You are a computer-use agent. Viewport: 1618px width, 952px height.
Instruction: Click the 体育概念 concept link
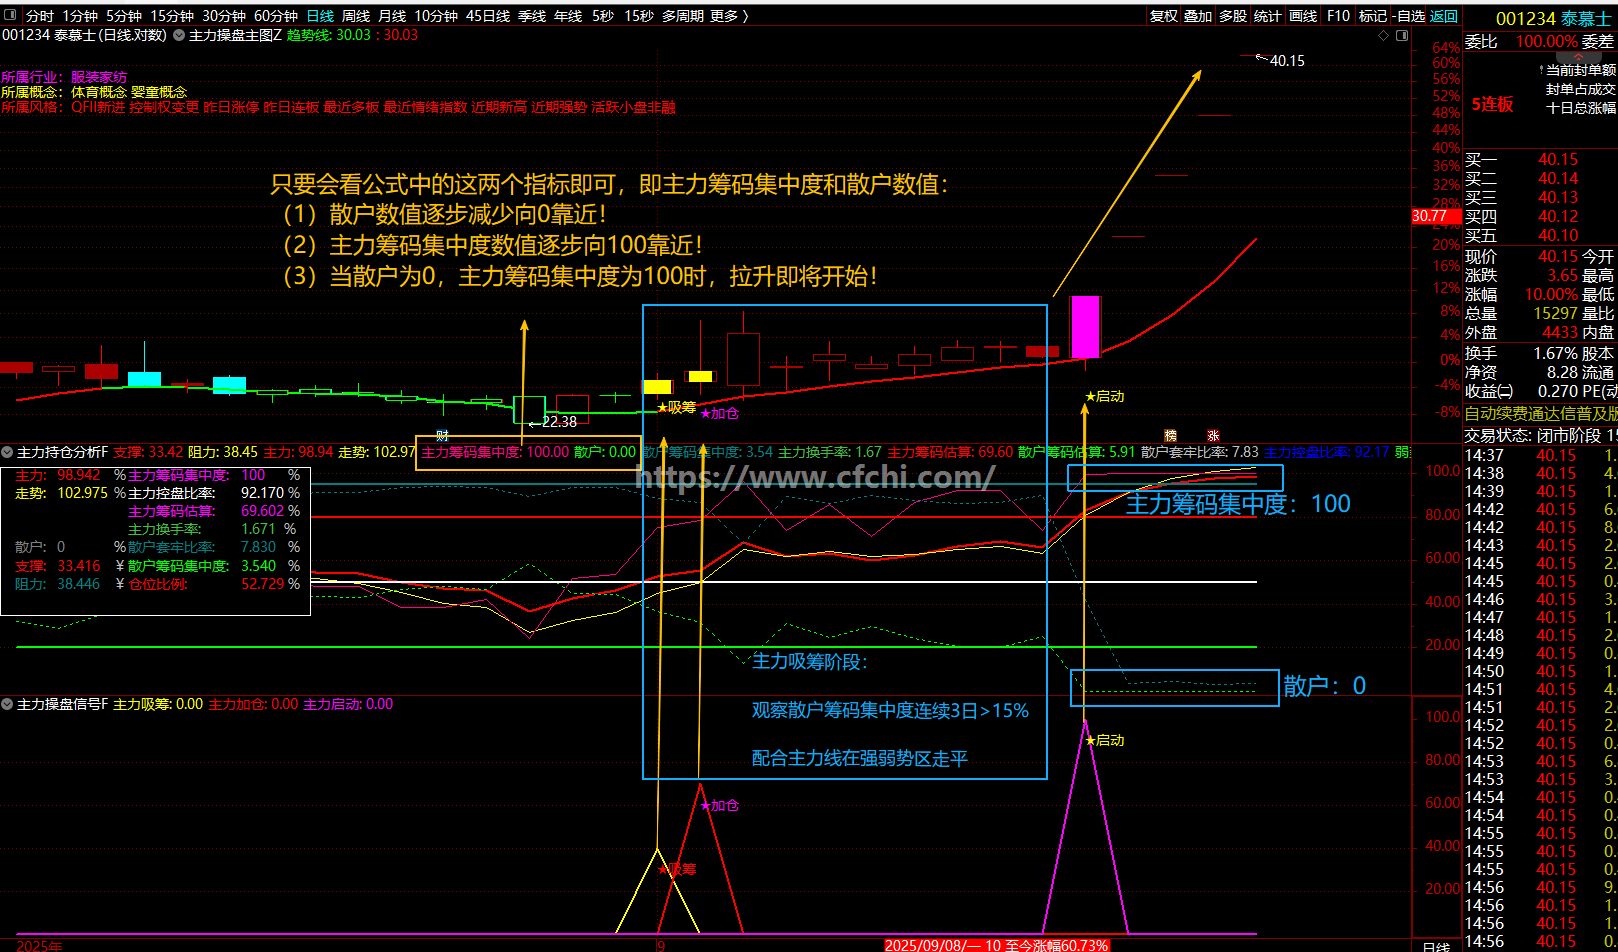tap(99, 92)
